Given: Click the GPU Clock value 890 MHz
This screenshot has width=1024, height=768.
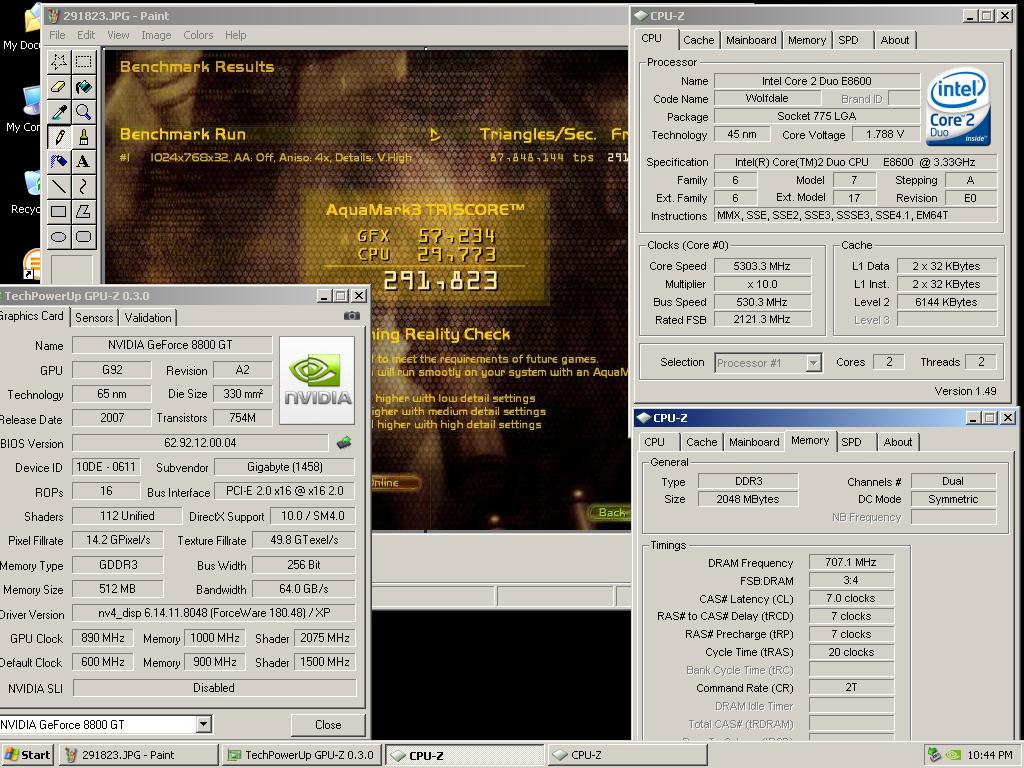Looking at the screenshot, I should coord(103,638).
